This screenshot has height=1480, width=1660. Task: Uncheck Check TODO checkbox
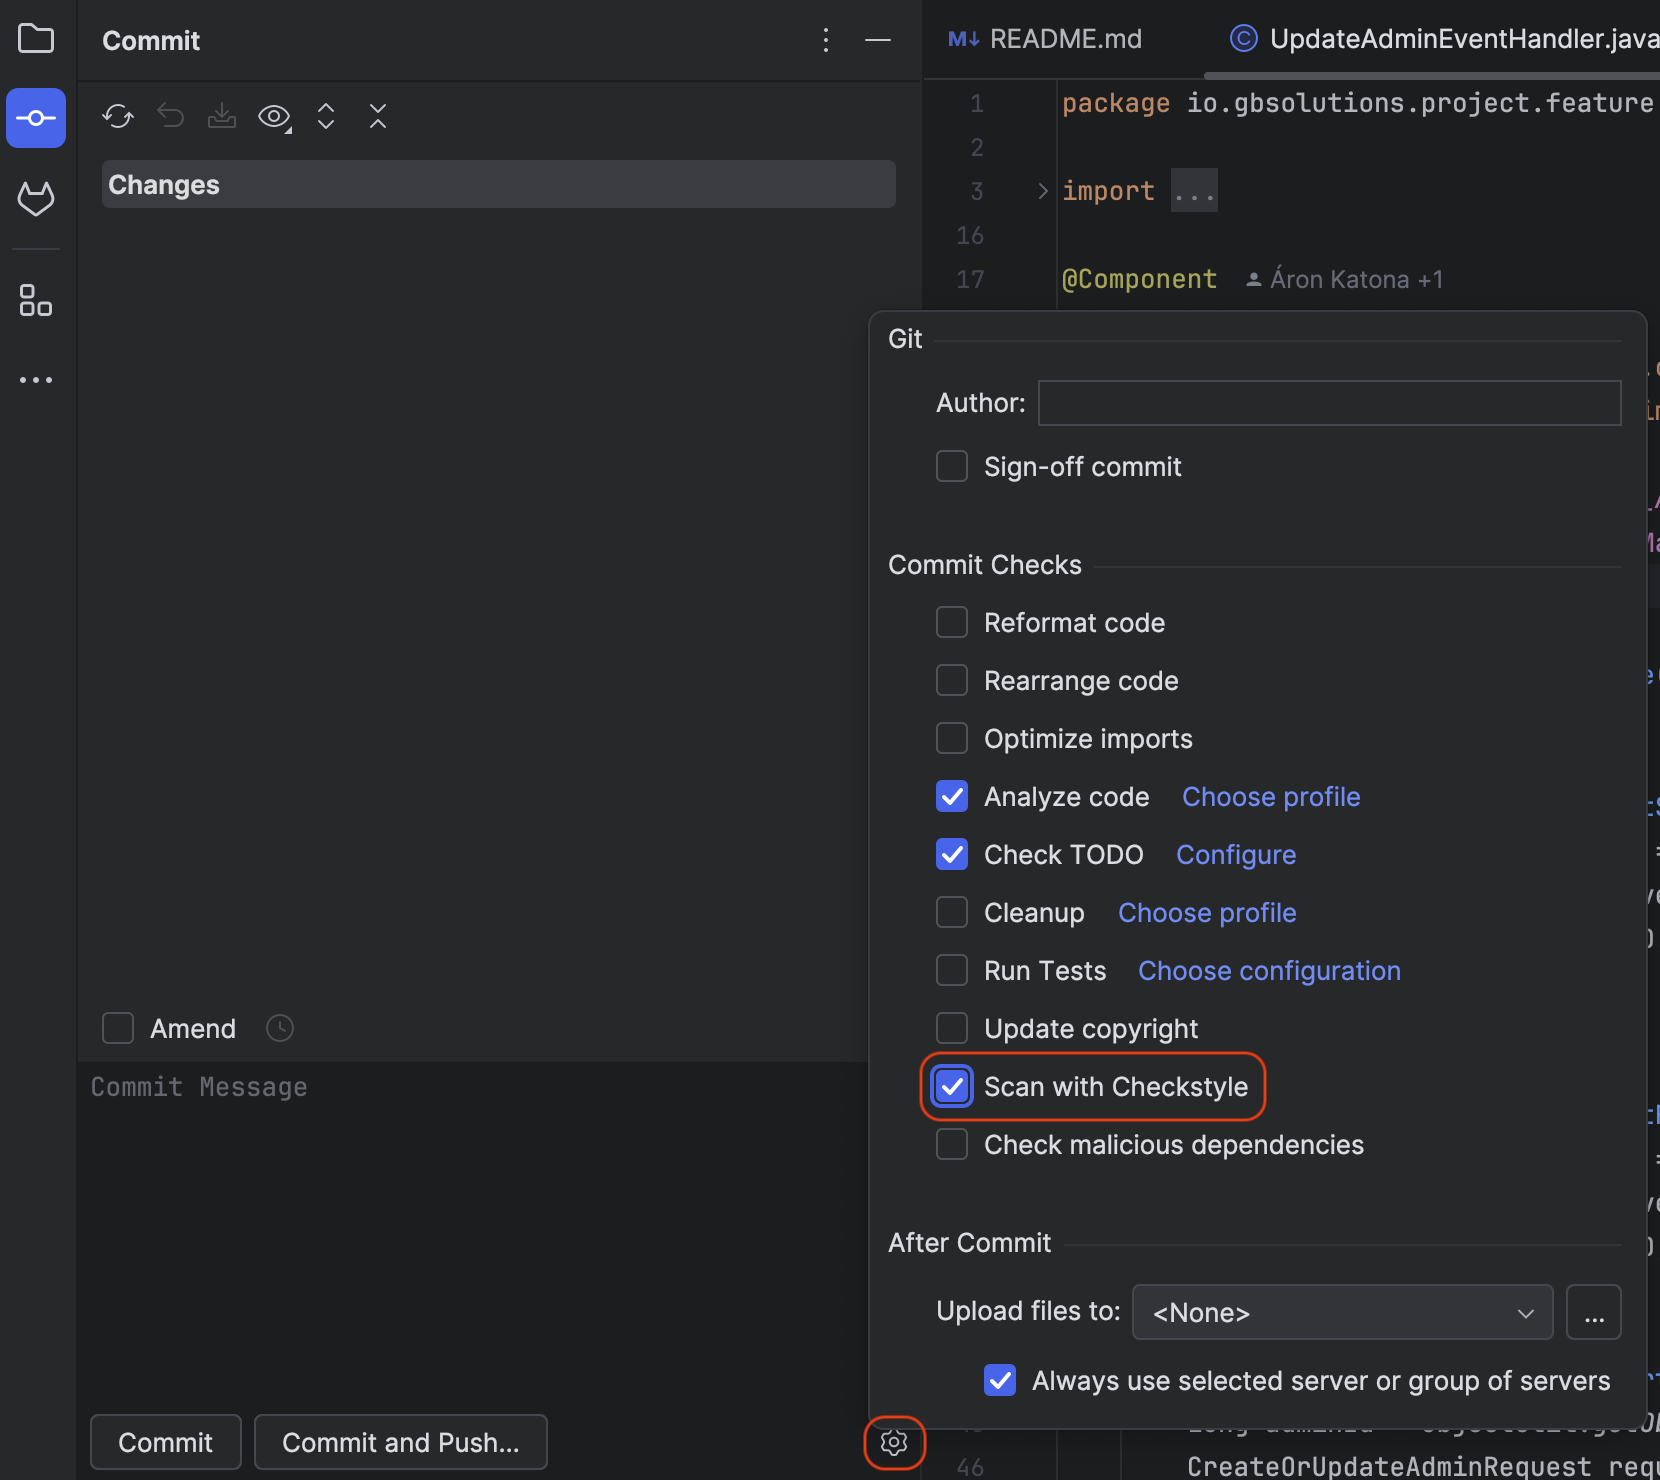[952, 854]
